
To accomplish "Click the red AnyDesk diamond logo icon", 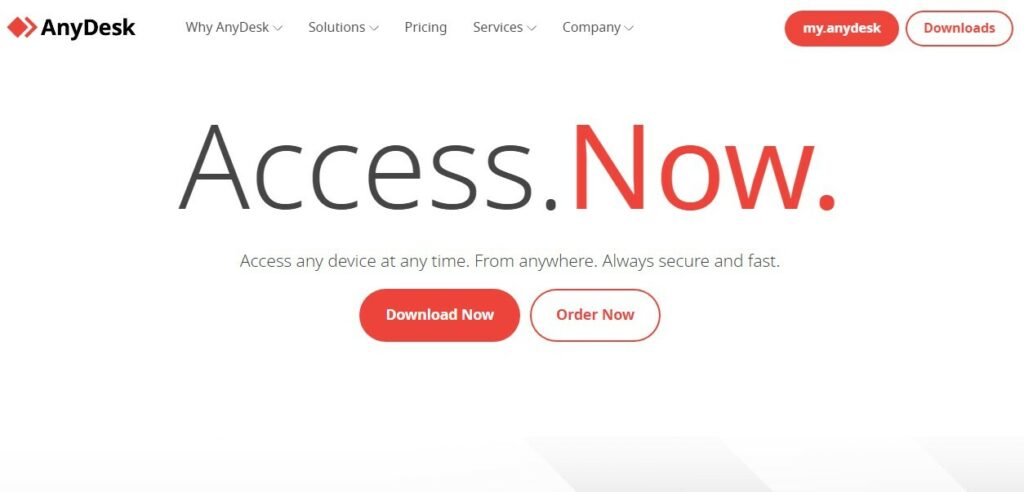I will (22, 27).
